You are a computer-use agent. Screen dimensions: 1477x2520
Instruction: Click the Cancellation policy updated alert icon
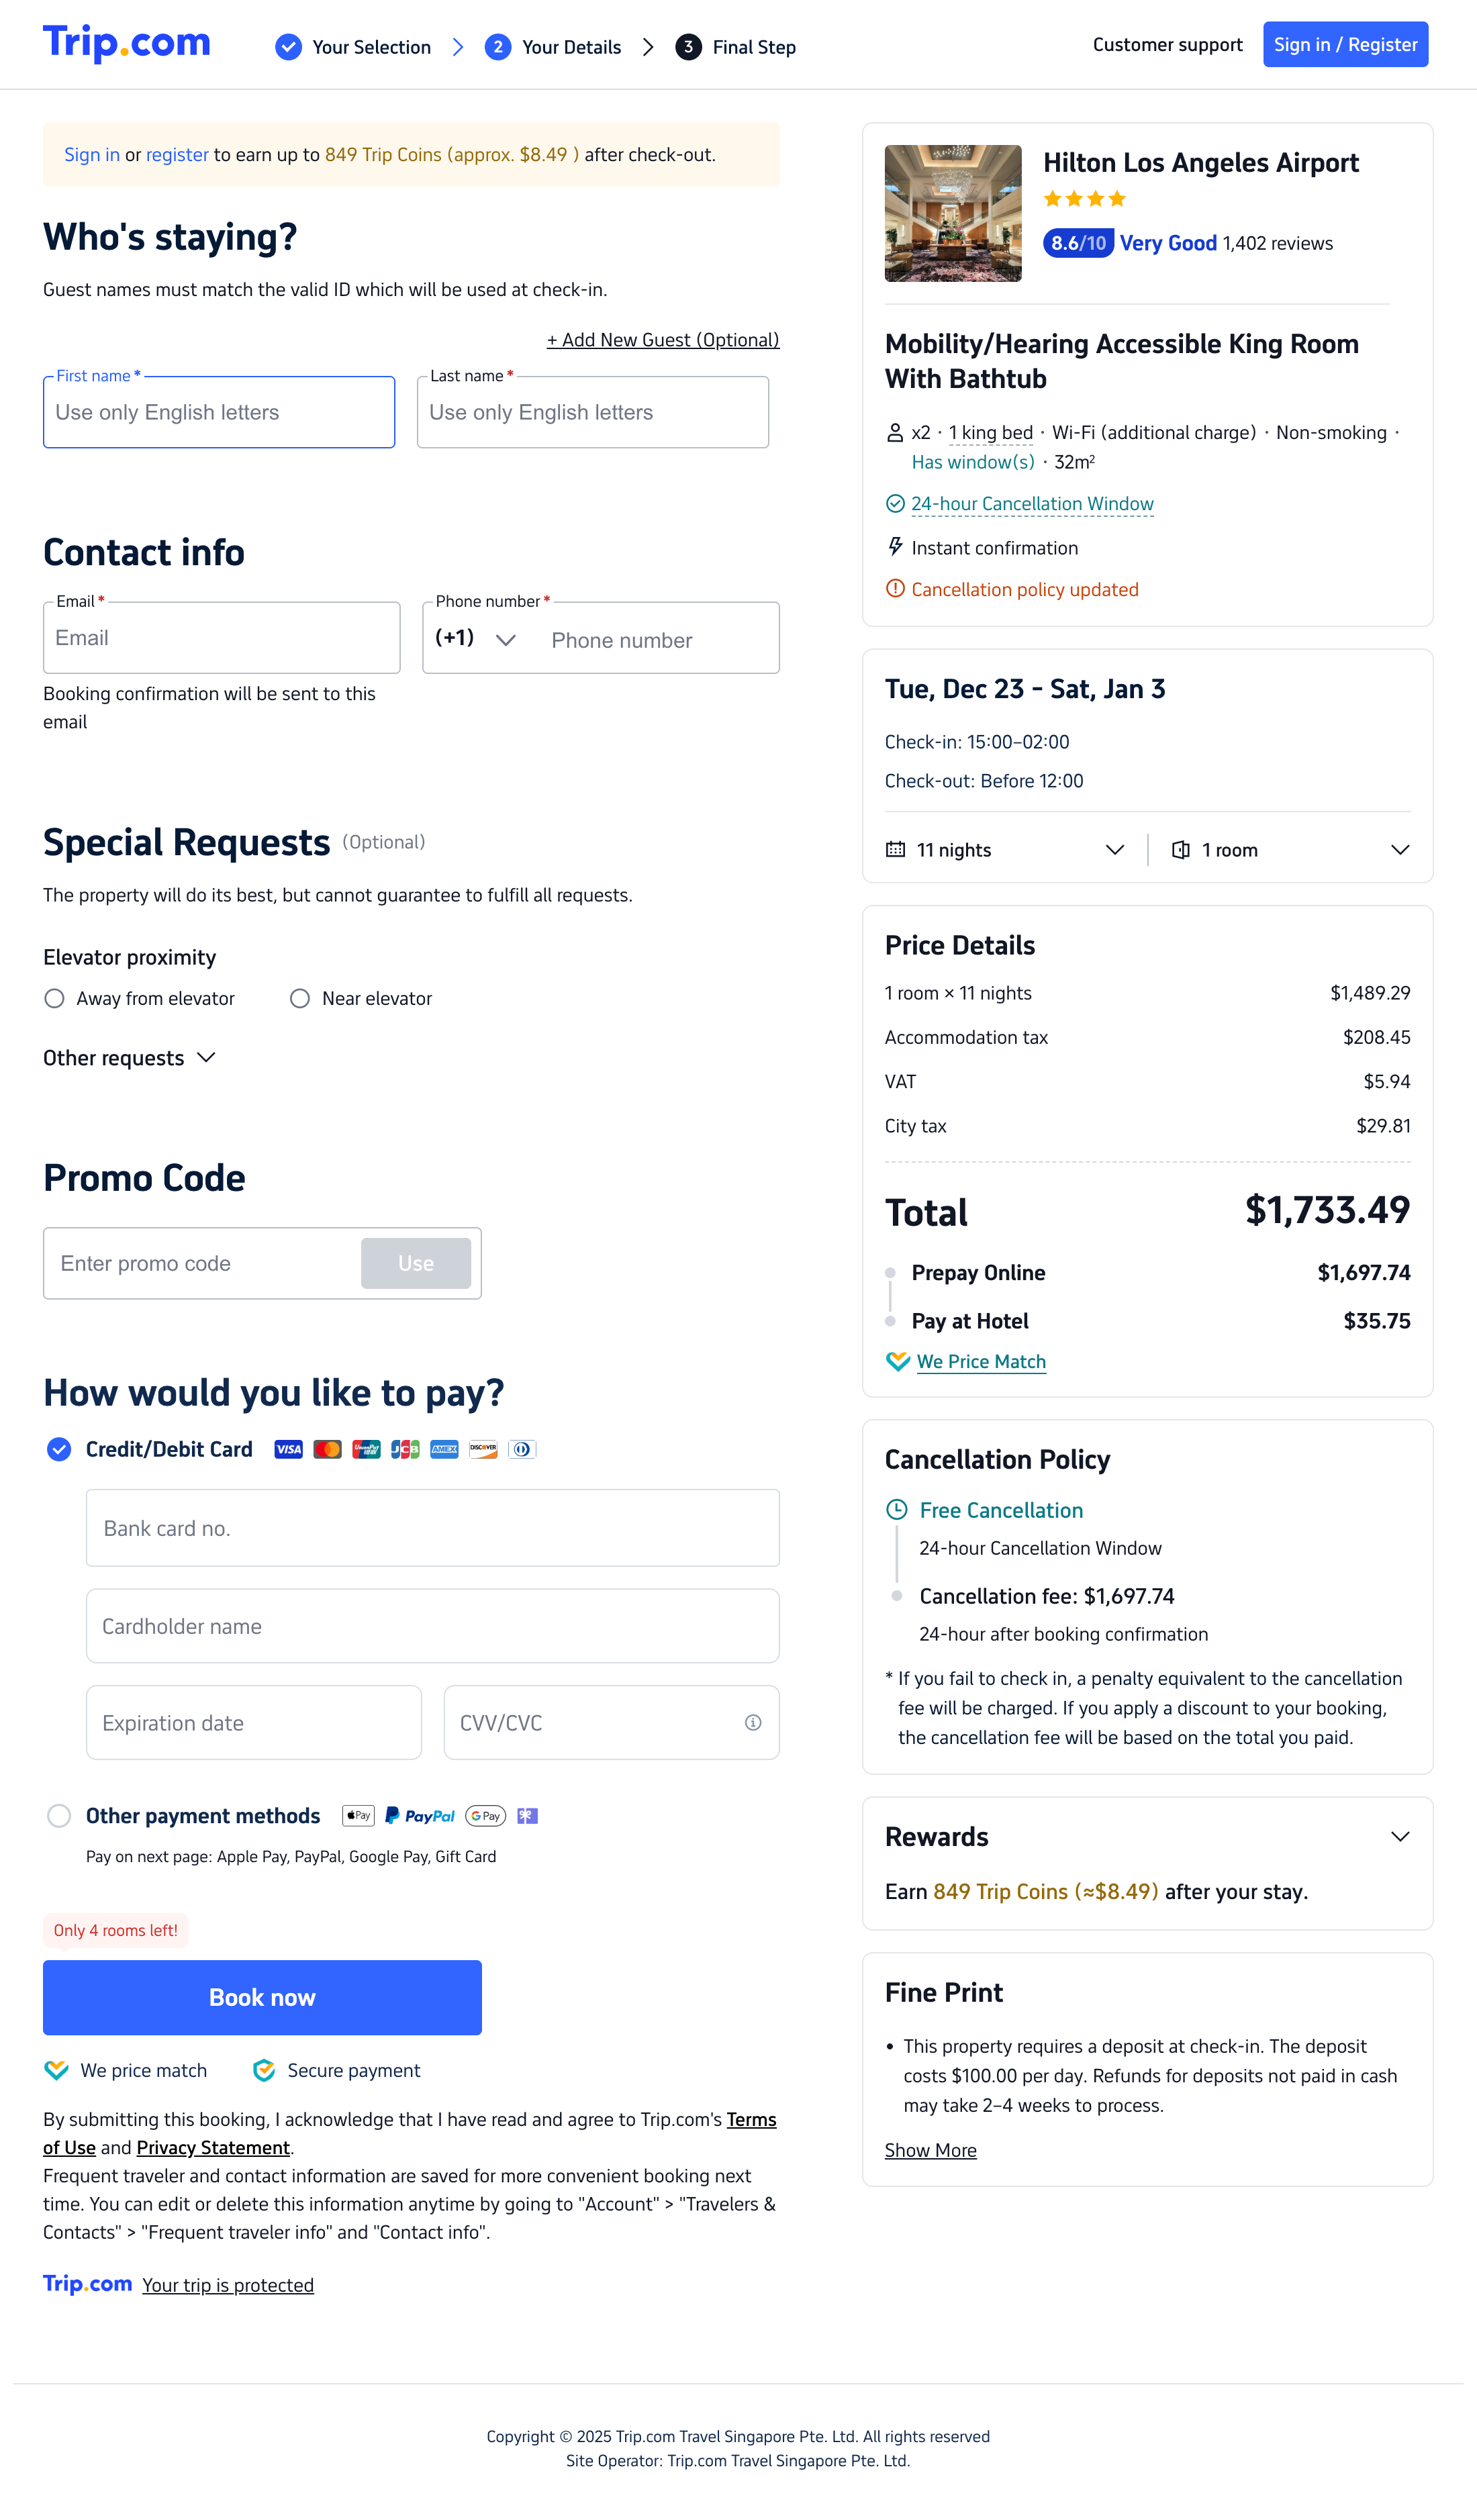(x=895, y=589)
